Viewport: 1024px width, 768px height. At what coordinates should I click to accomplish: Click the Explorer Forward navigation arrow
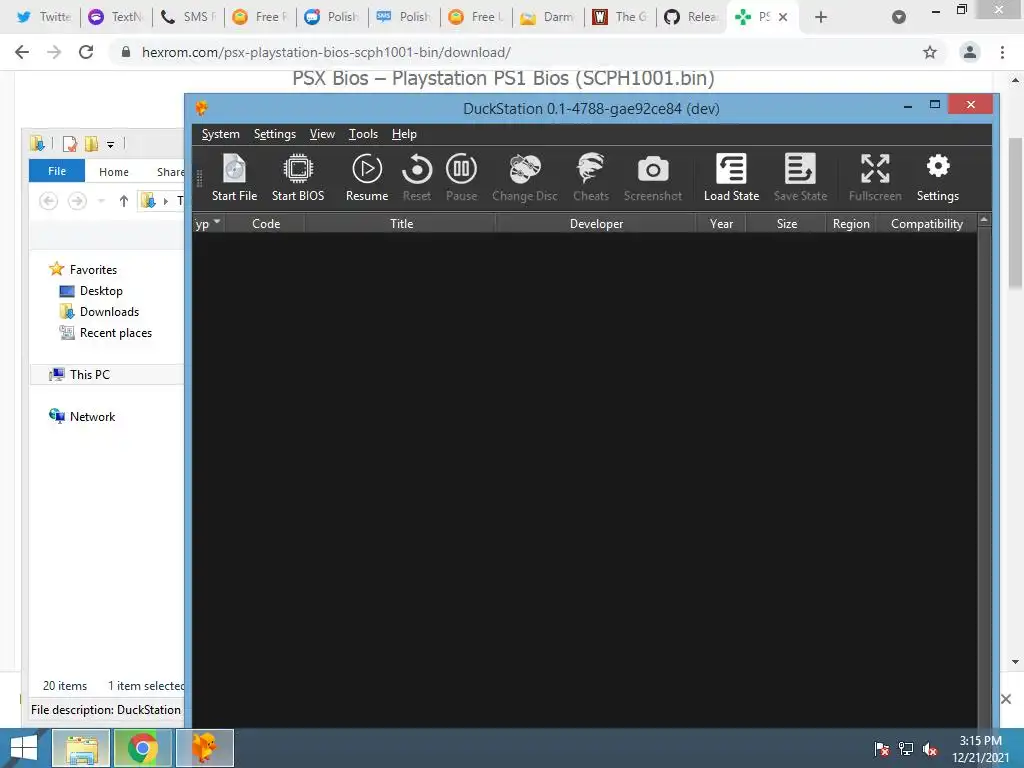(77, 200)
